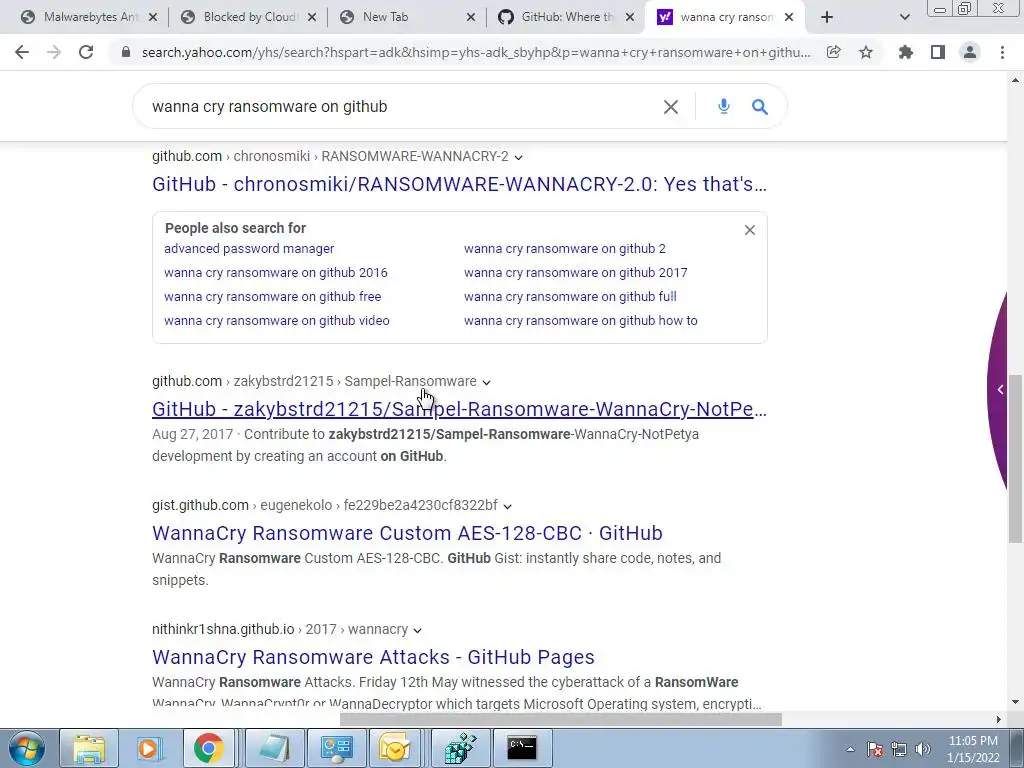Screen dimensions: 1024x768
Task: Bookmark this page with the star
Action: tap(866, 52)
